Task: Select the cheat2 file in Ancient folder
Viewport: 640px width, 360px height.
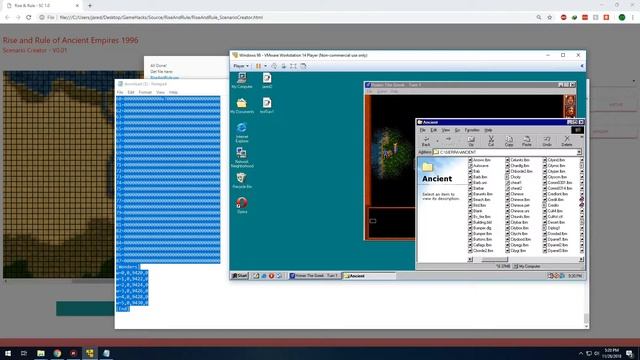Action: coord(513,188)
